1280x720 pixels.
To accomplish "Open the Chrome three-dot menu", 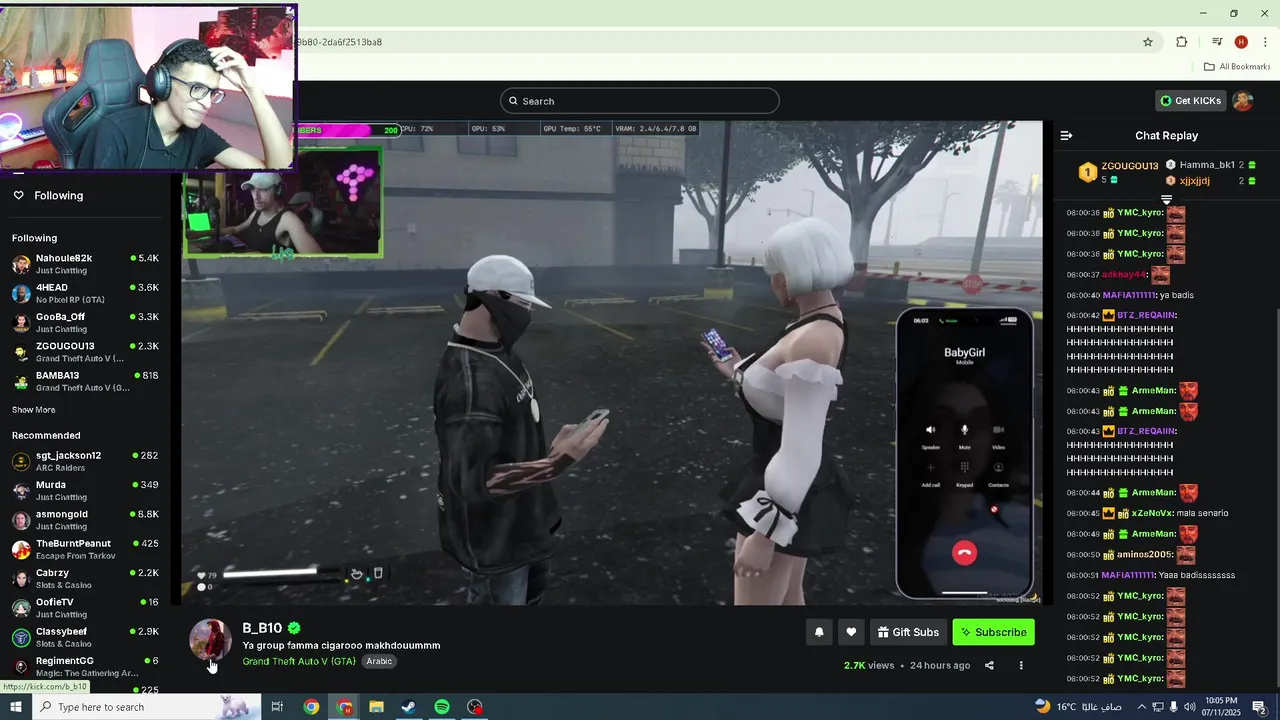I will point(1265,42).
